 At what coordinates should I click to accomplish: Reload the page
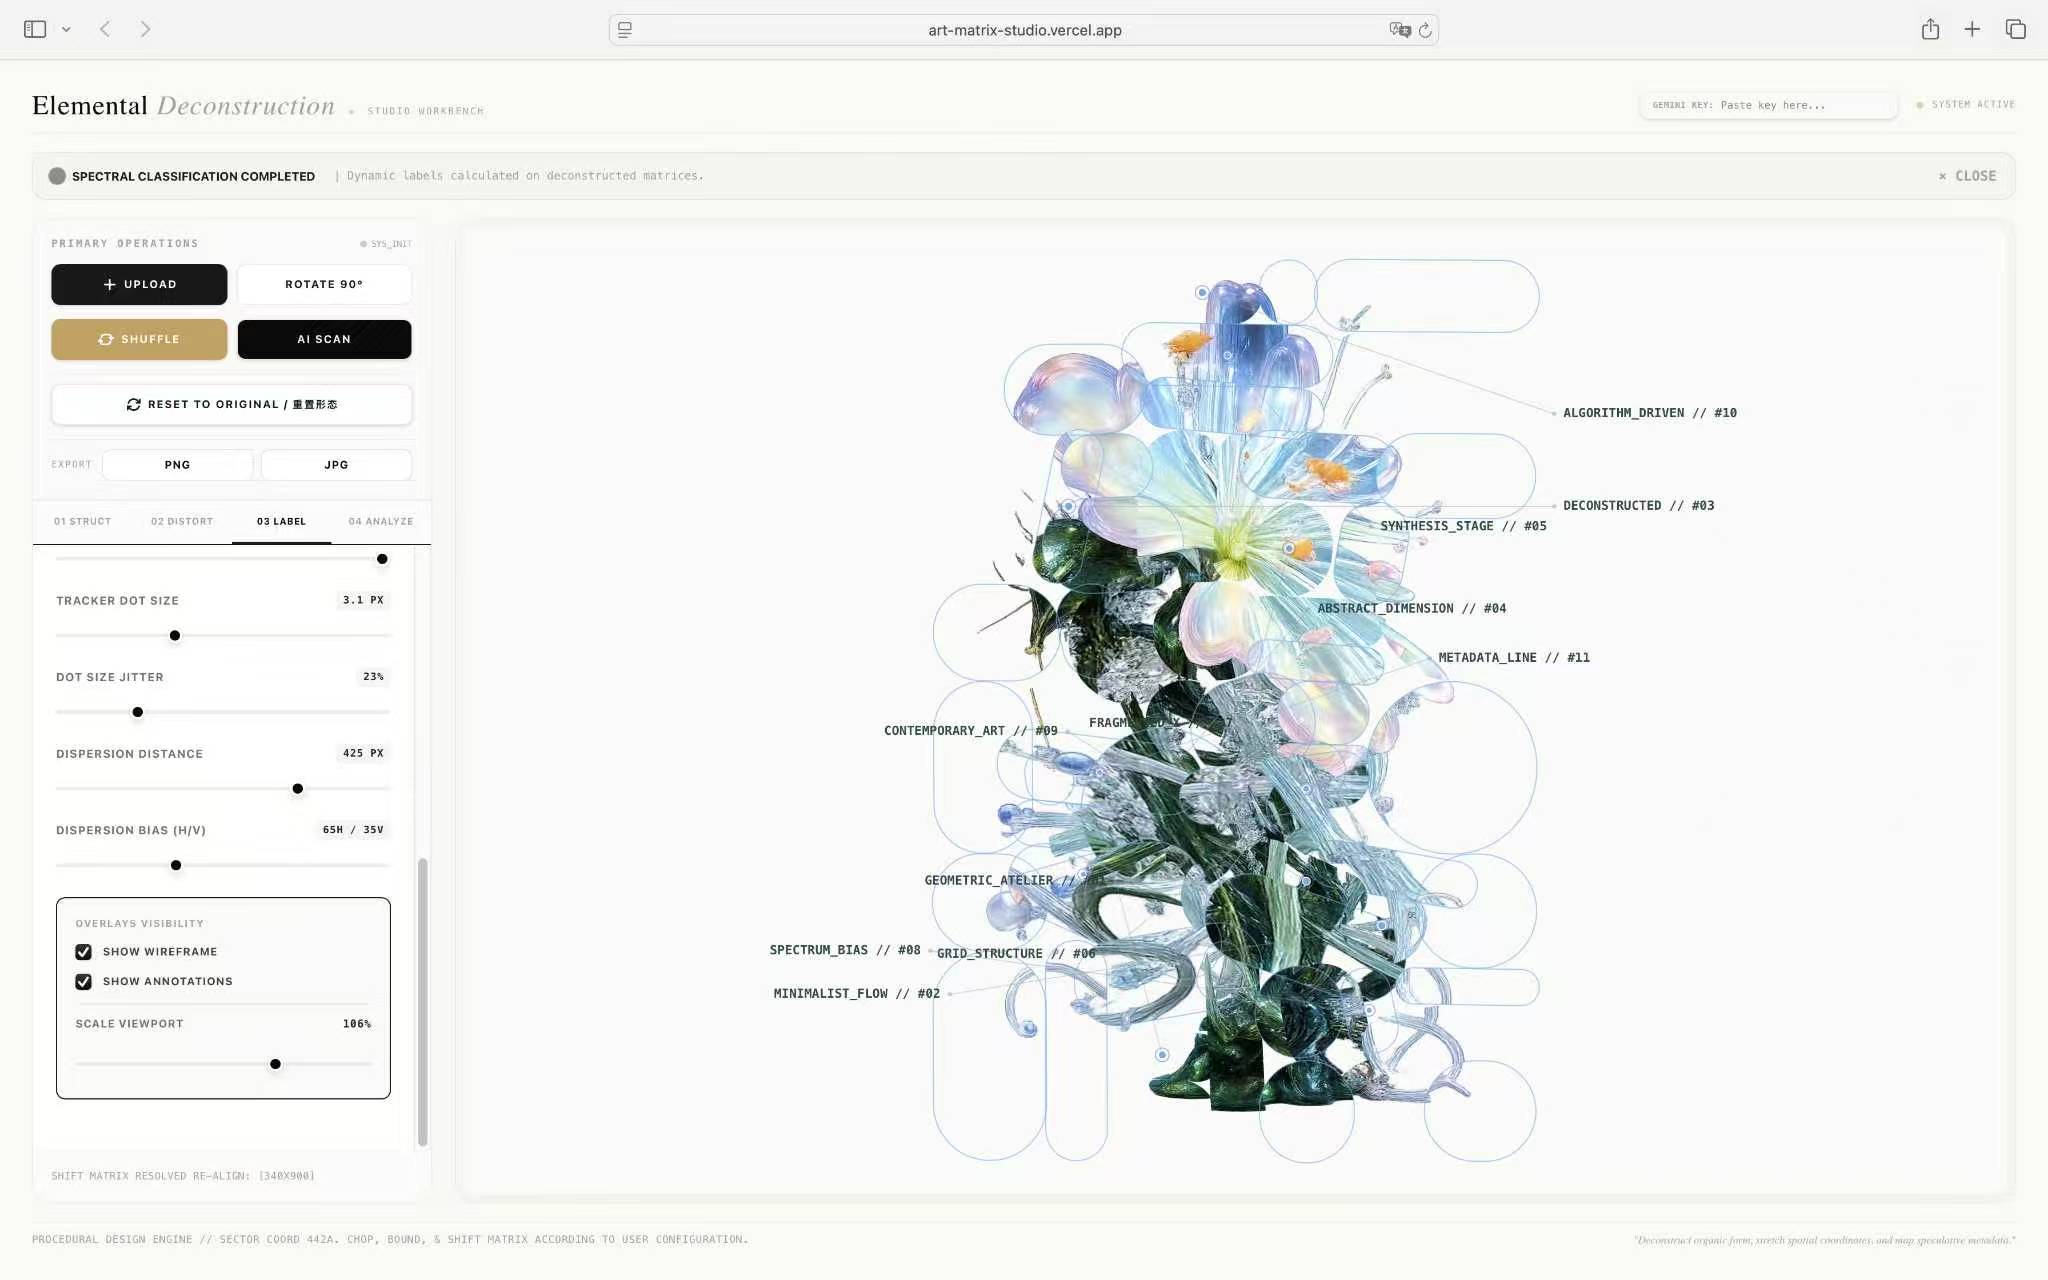[x=1425, y=30]
